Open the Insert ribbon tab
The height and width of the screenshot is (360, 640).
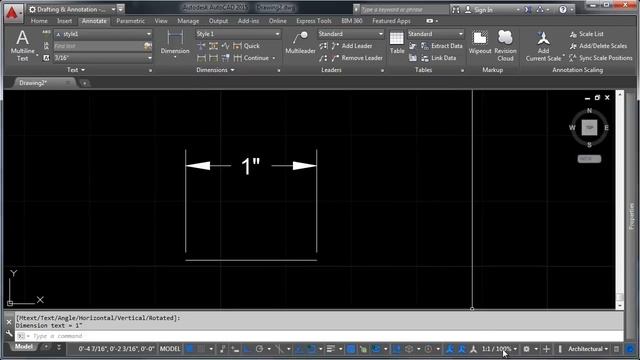[64, 21]
